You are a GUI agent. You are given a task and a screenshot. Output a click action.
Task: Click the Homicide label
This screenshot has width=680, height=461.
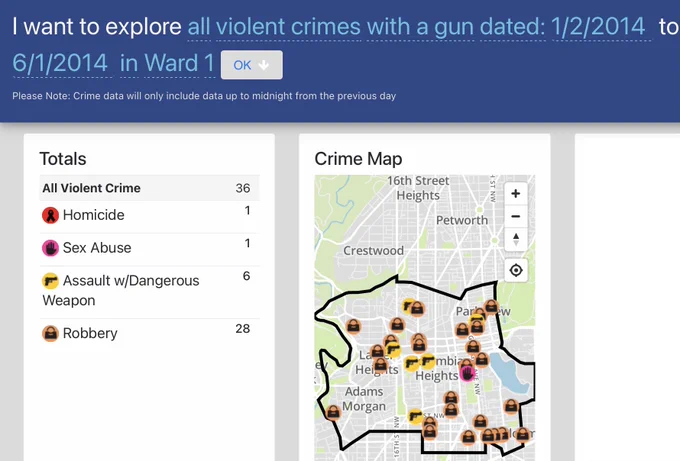pyautogui.click(x=94, y=215)
